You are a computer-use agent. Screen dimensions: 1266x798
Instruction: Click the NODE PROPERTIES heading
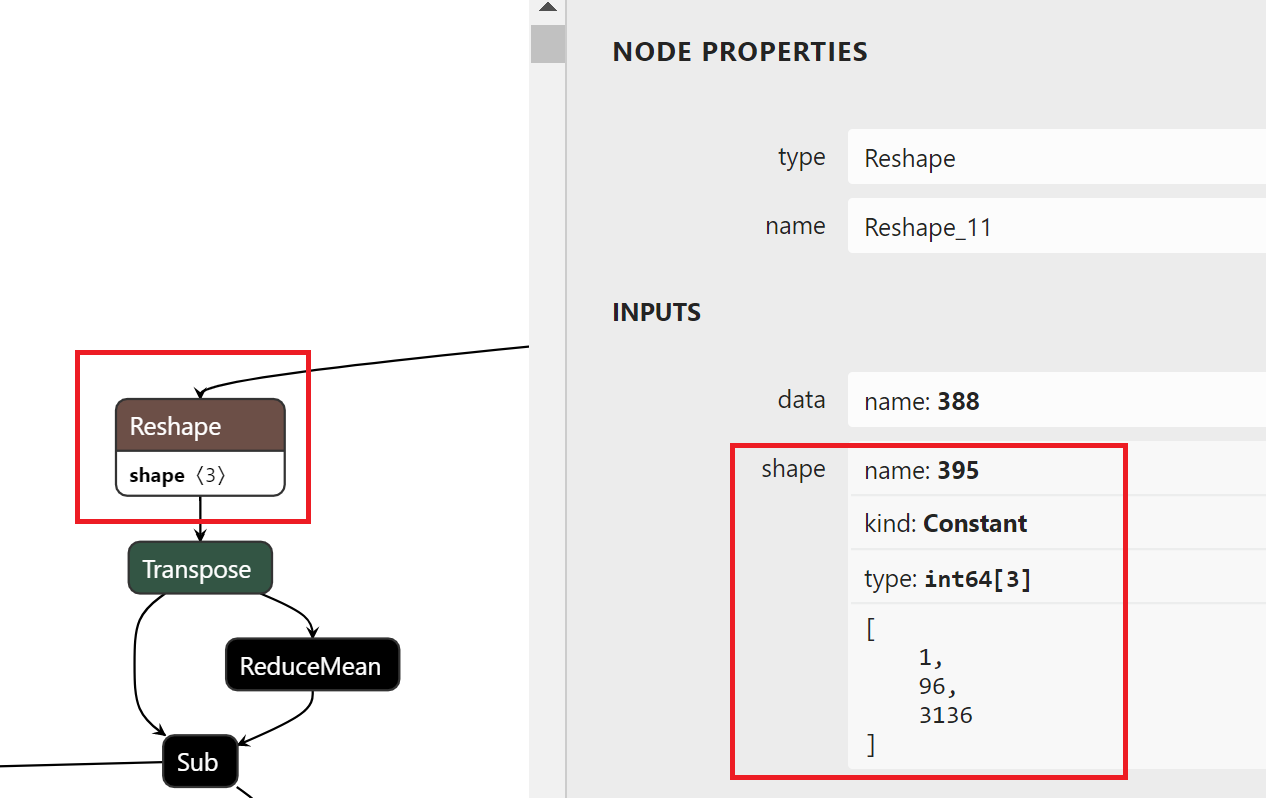tap(740, 52)
